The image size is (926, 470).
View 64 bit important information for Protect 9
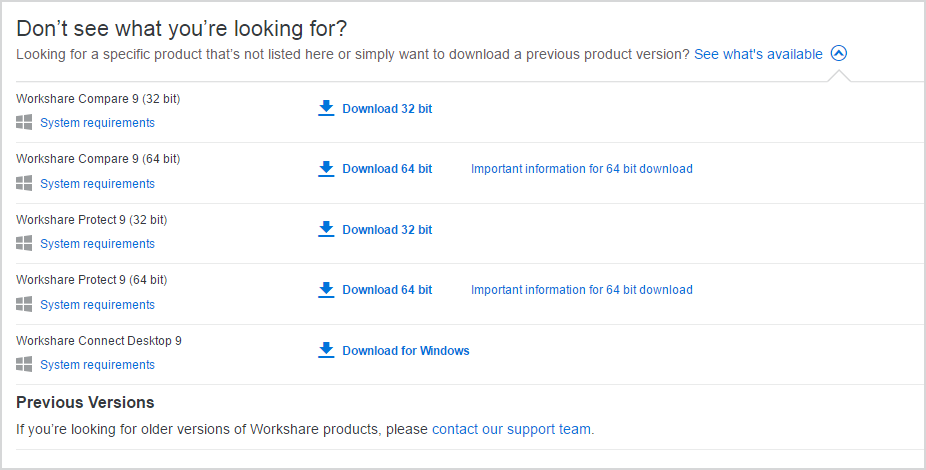(x=582, y=290)
